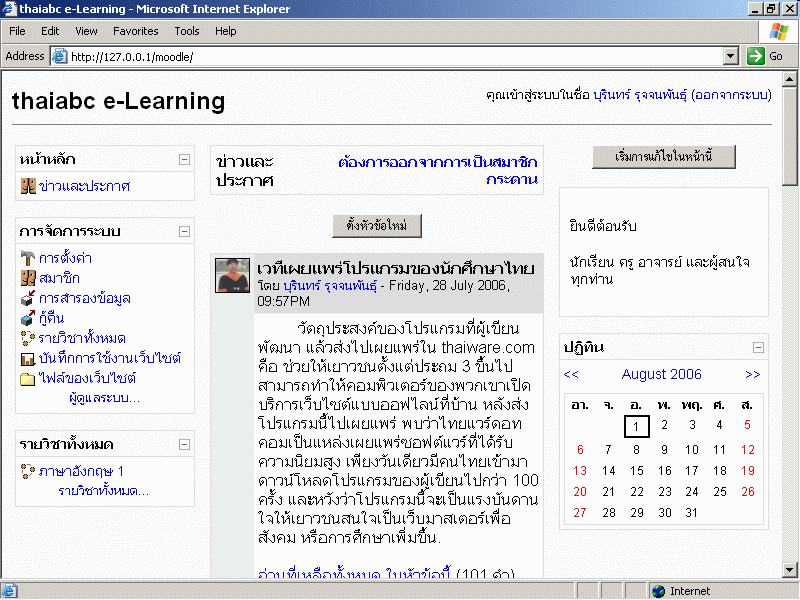800x600 pixels.
Task: Collapse the main menu block
Action: pyautogui.click(x=184, y=159)
